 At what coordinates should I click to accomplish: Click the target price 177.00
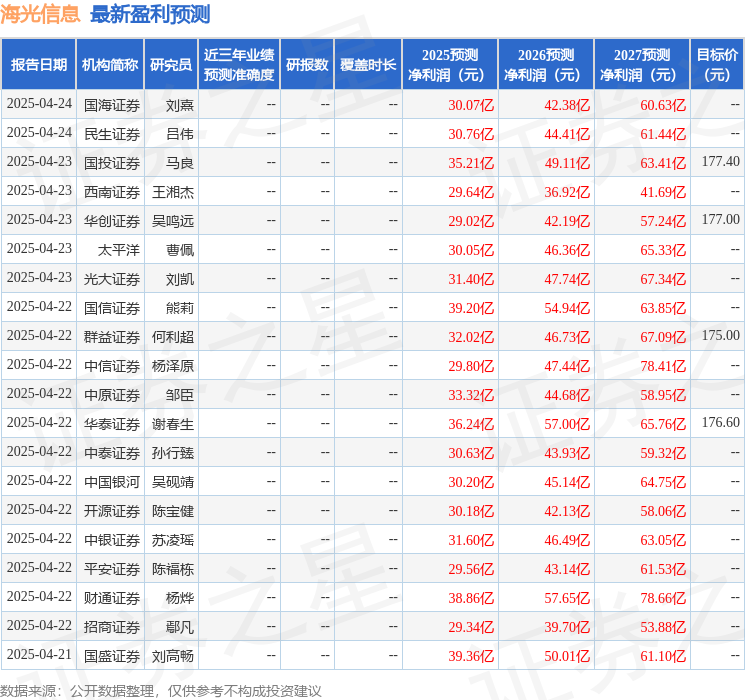(721, 220)
